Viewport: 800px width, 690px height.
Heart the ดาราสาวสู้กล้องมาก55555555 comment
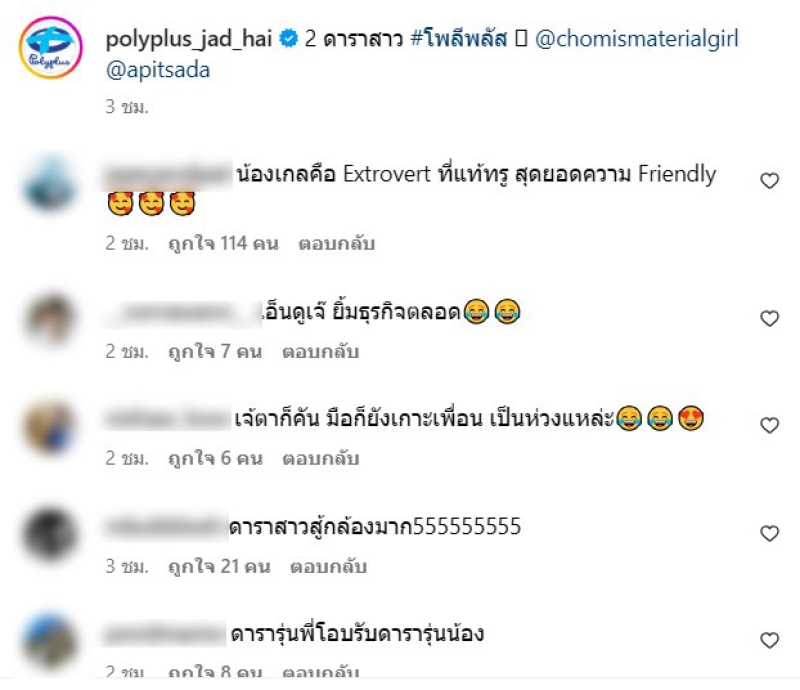click(769, 533)
